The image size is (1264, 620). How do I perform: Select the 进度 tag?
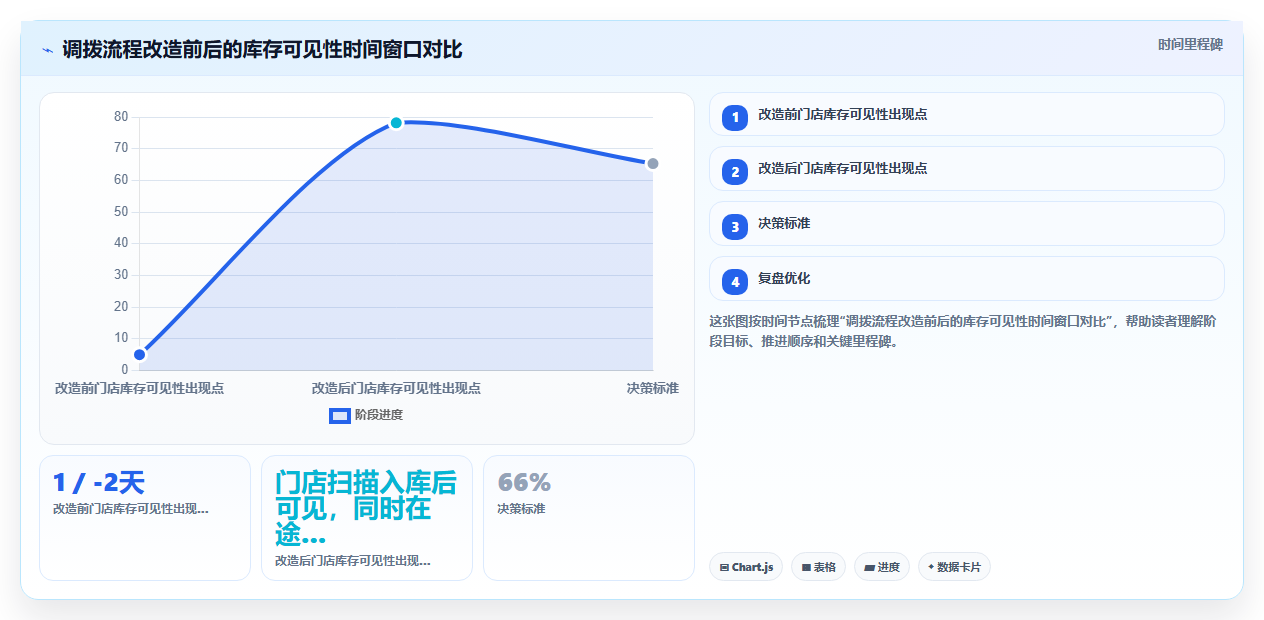(882, 567)
